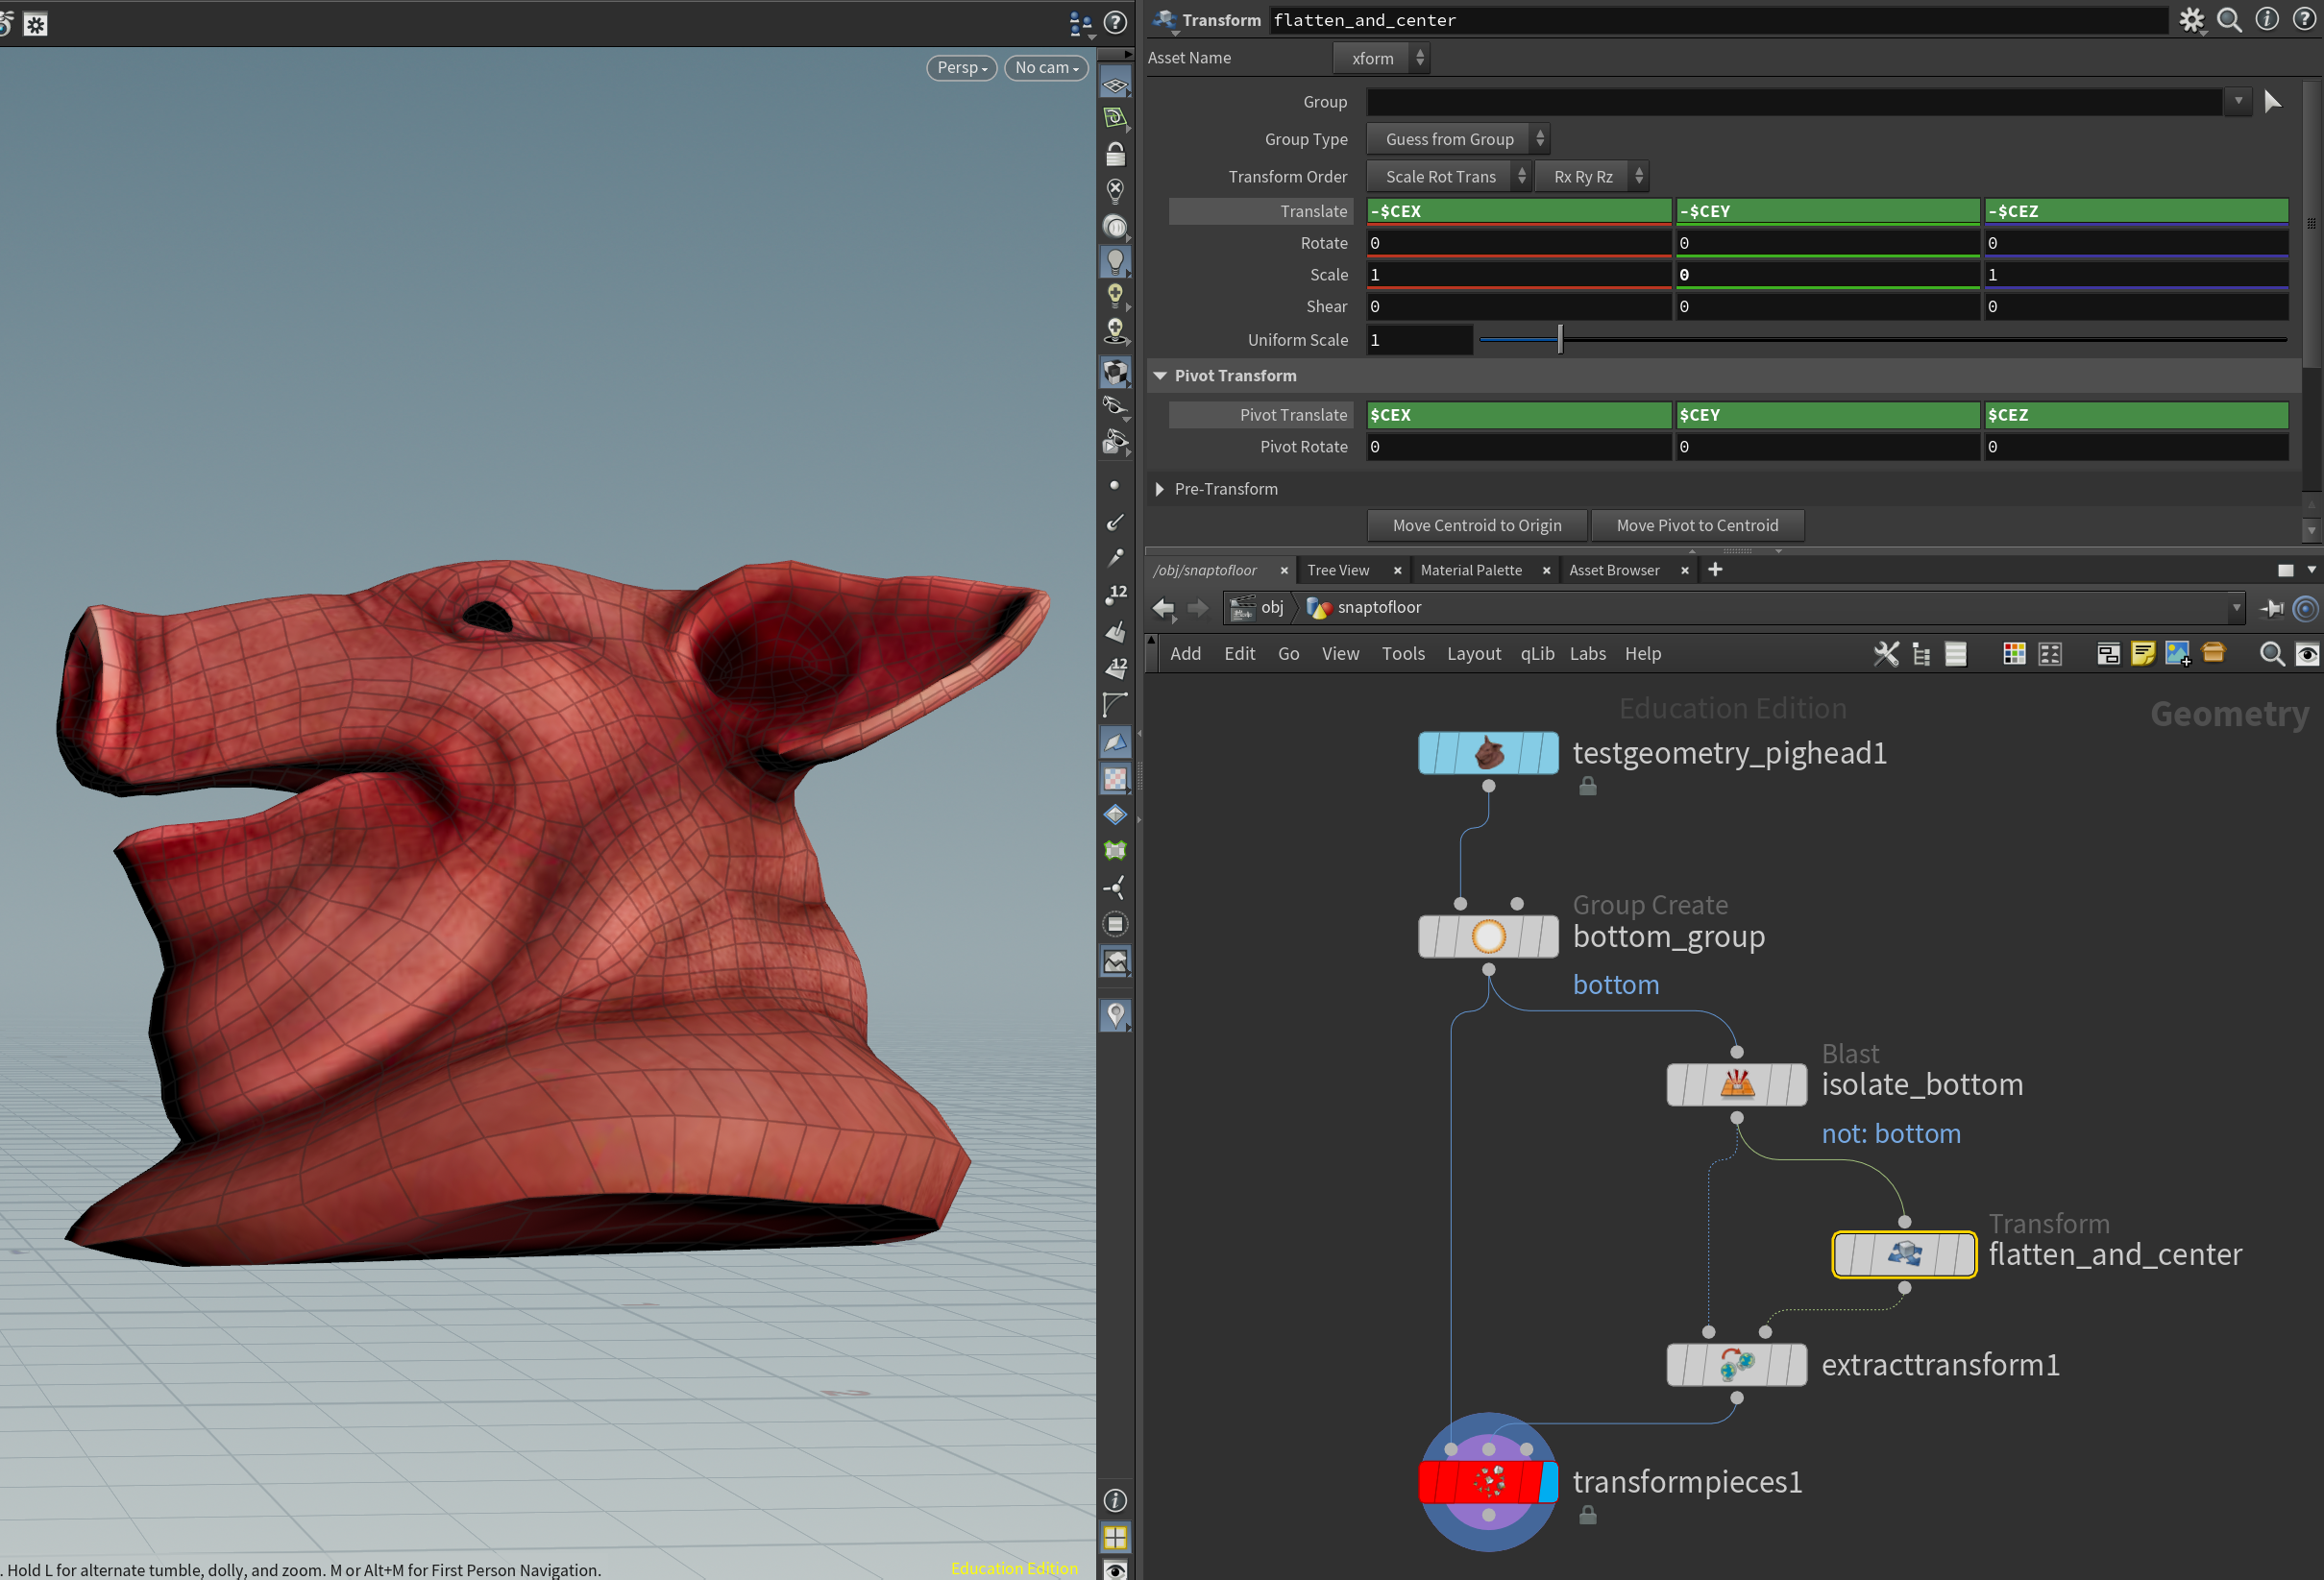Viewport: 2324px width, 1580px height.
Task: Switch to the Material Palette tab
Action: click(x=1470, y=570)
